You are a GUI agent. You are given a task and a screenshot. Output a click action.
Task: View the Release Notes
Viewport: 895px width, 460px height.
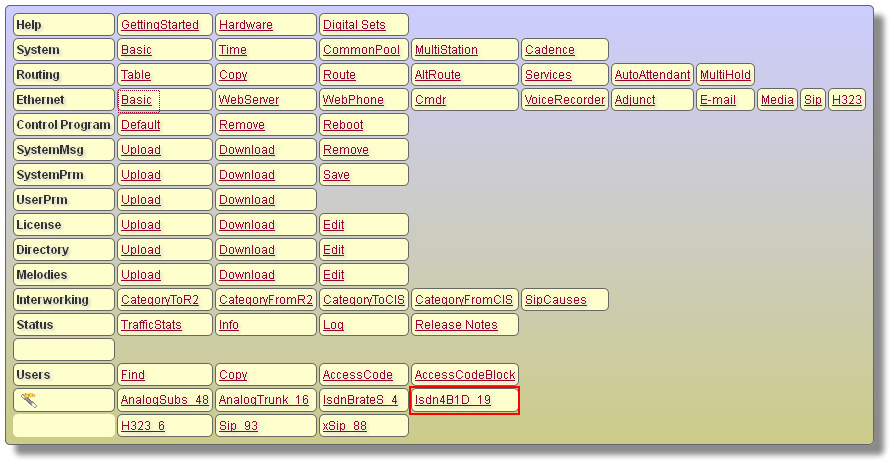(456, 325)
